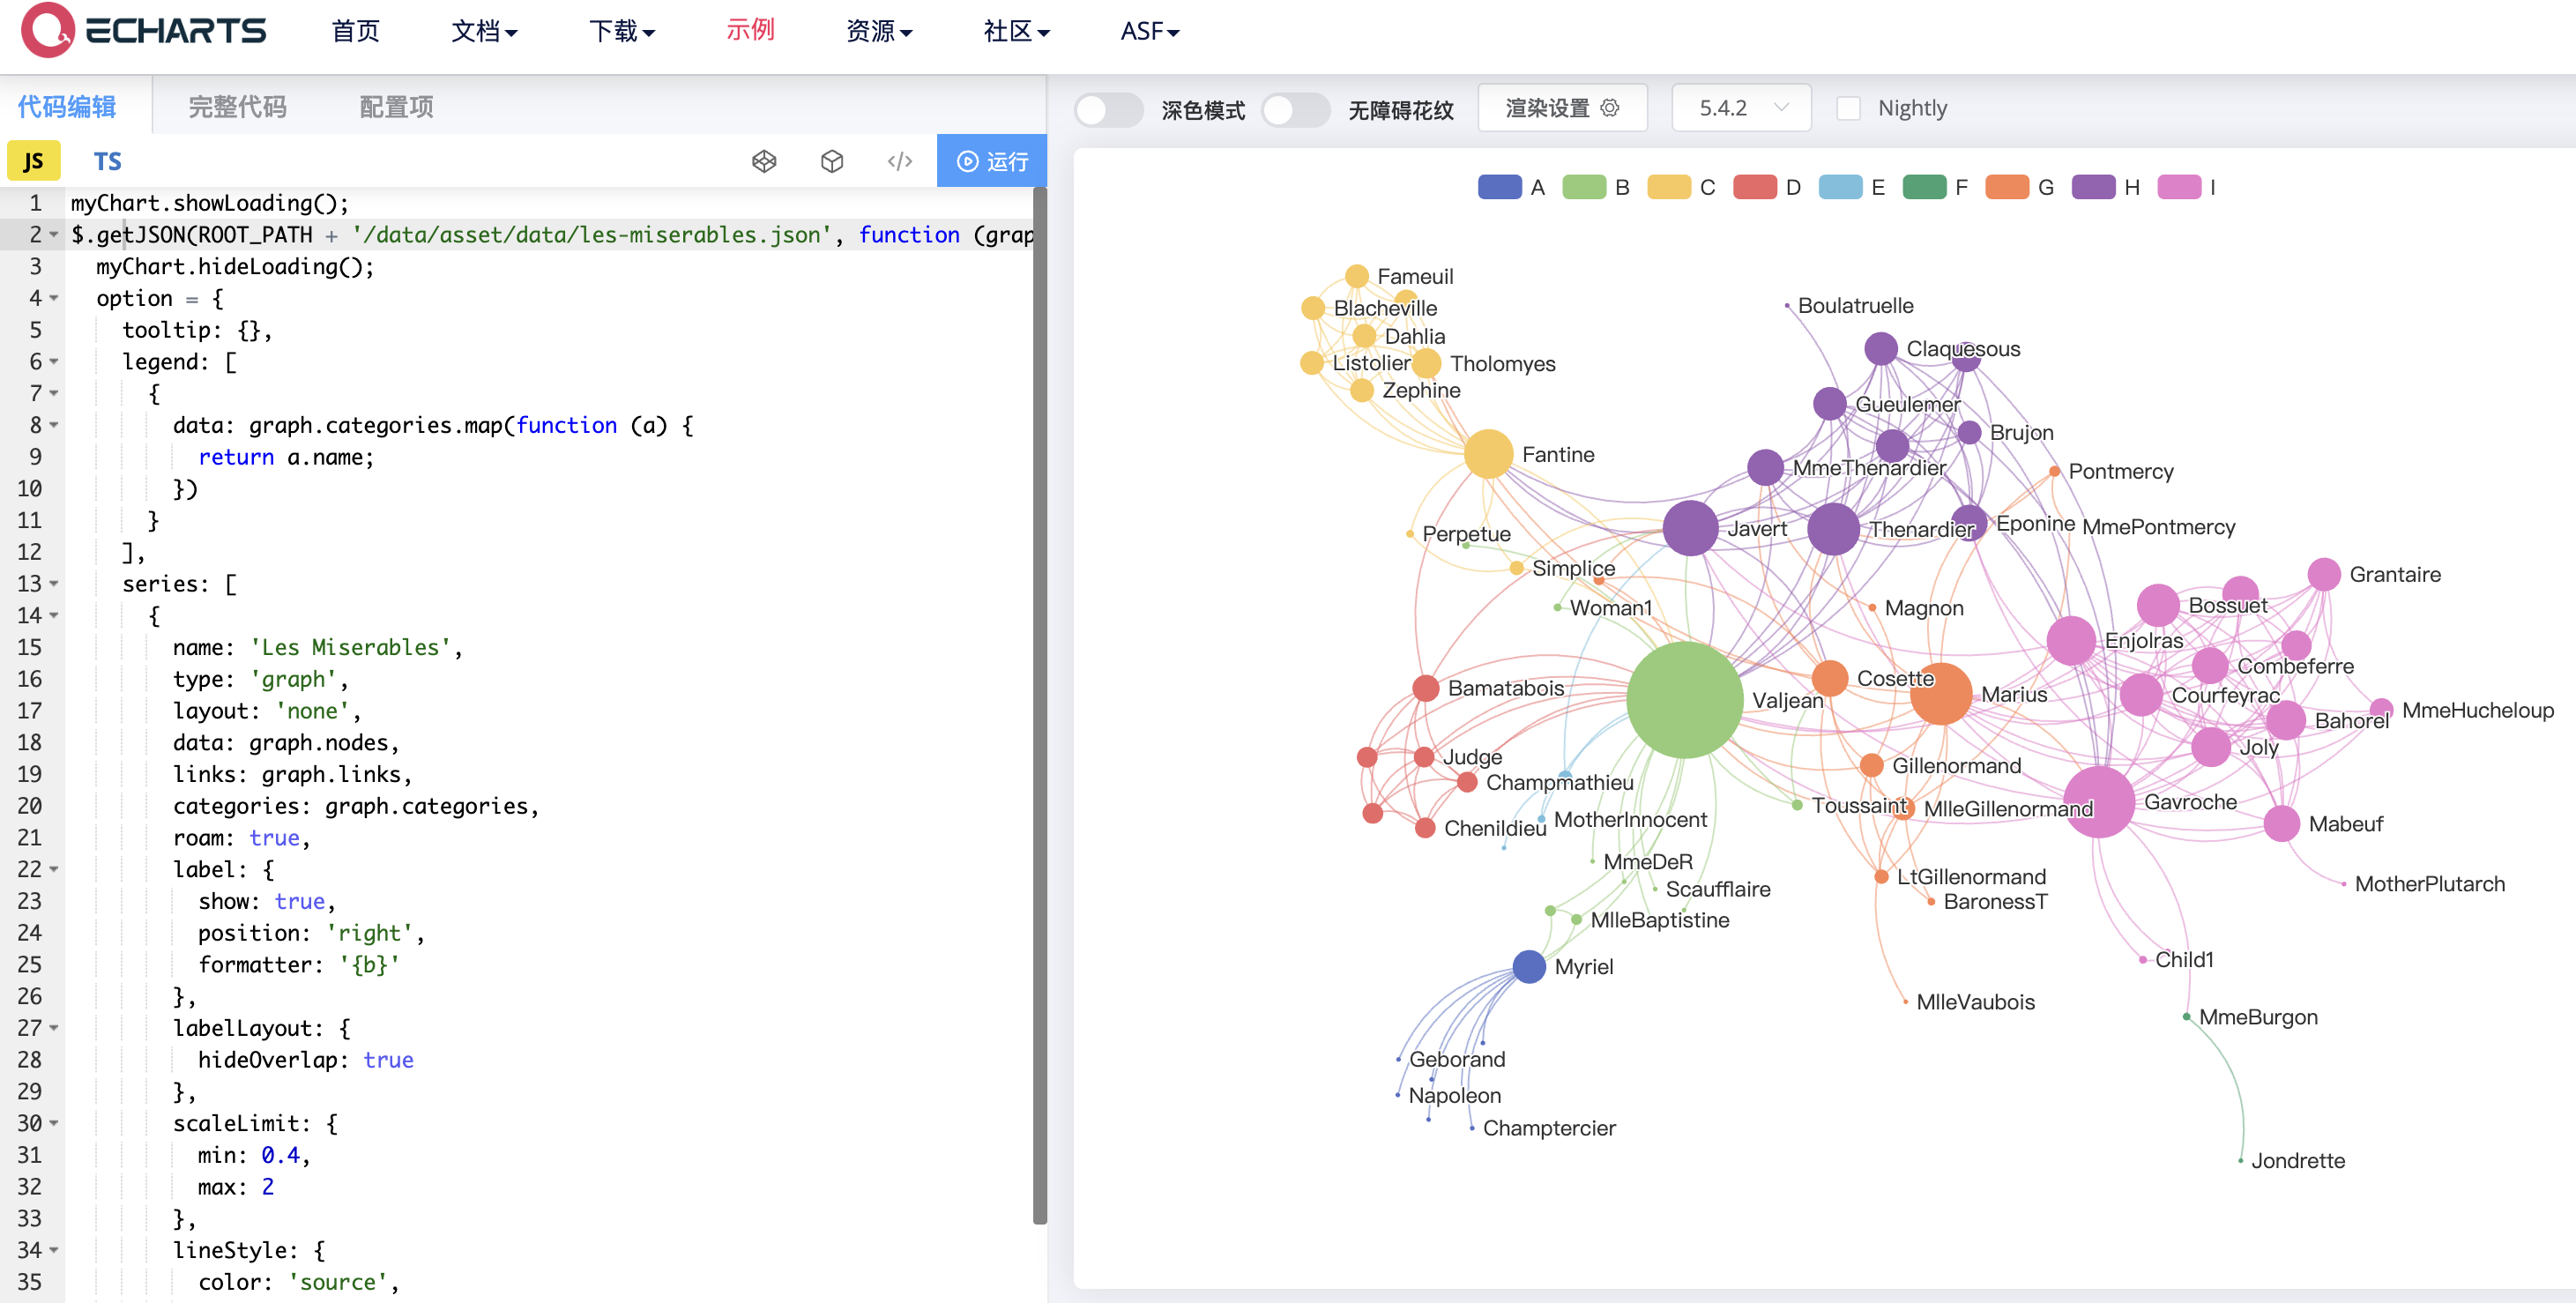Screen dimensions: 2576x1303
Task: Select the pink Courfeyrac node
Action: point(2142,694)
